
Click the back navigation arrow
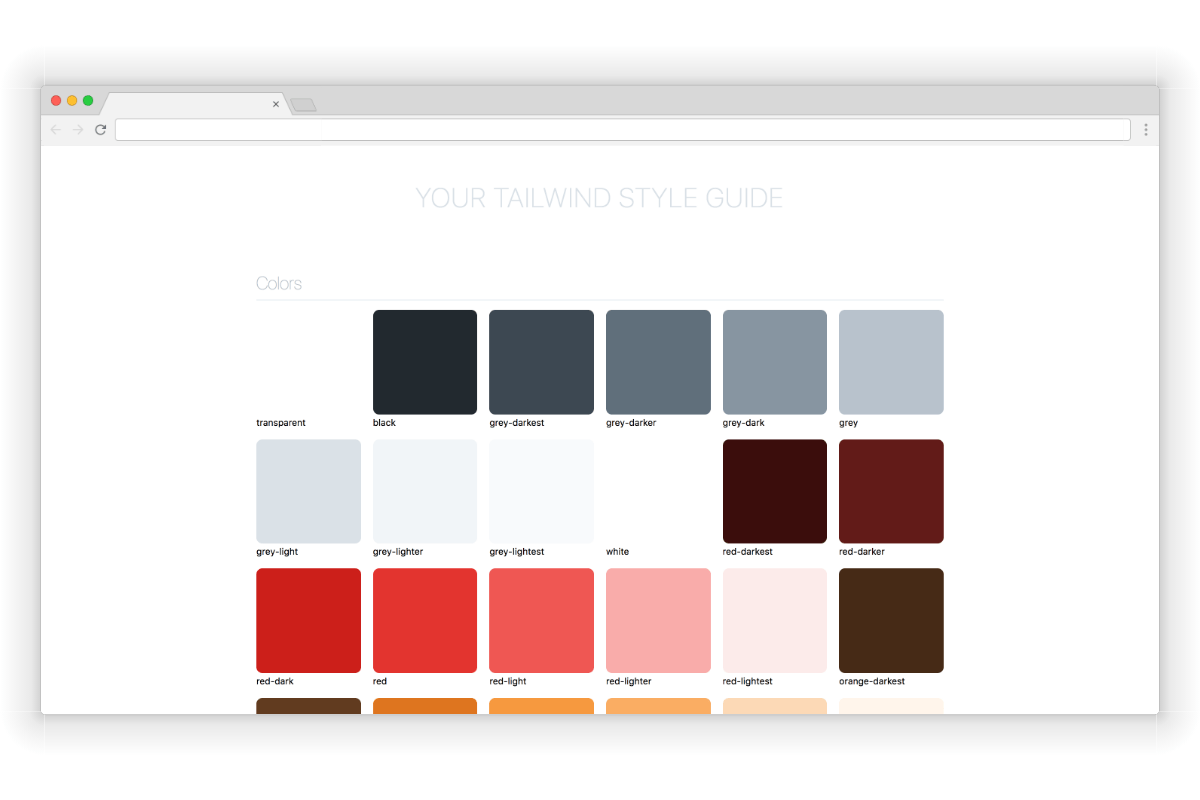[x=55, y=129]
